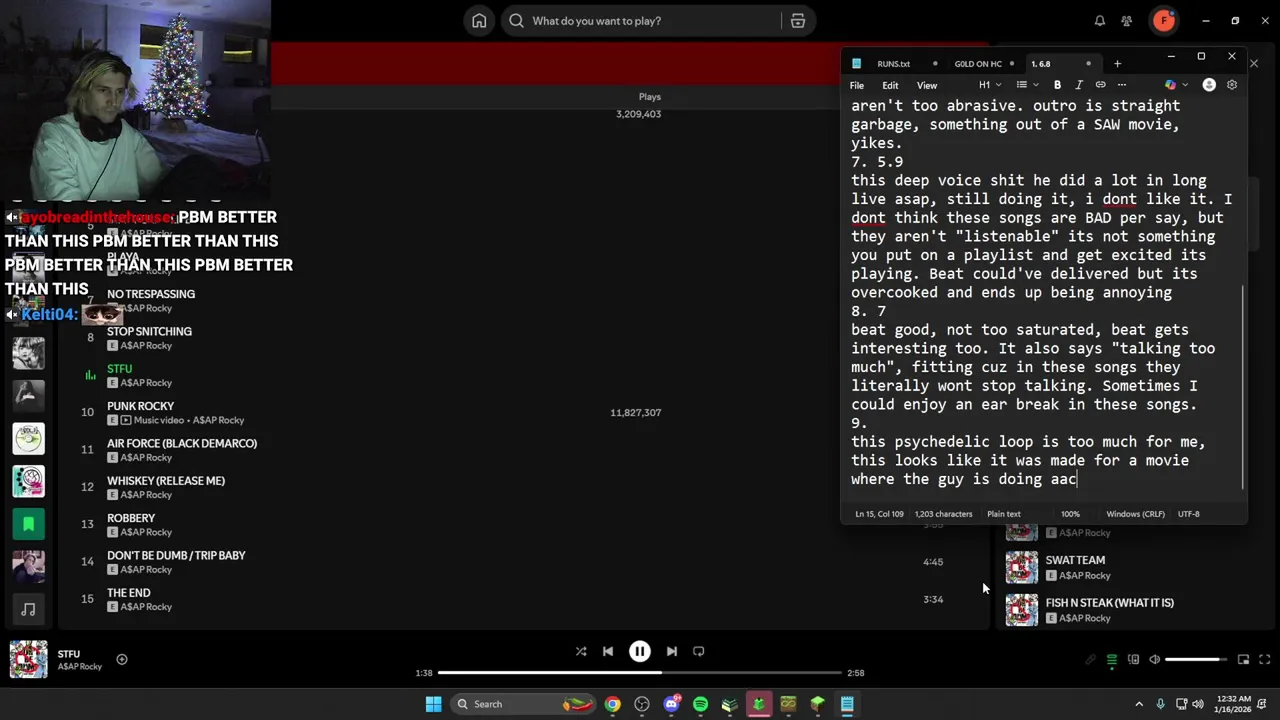Open more formatting options ellipsis

tap(1122, 85)
